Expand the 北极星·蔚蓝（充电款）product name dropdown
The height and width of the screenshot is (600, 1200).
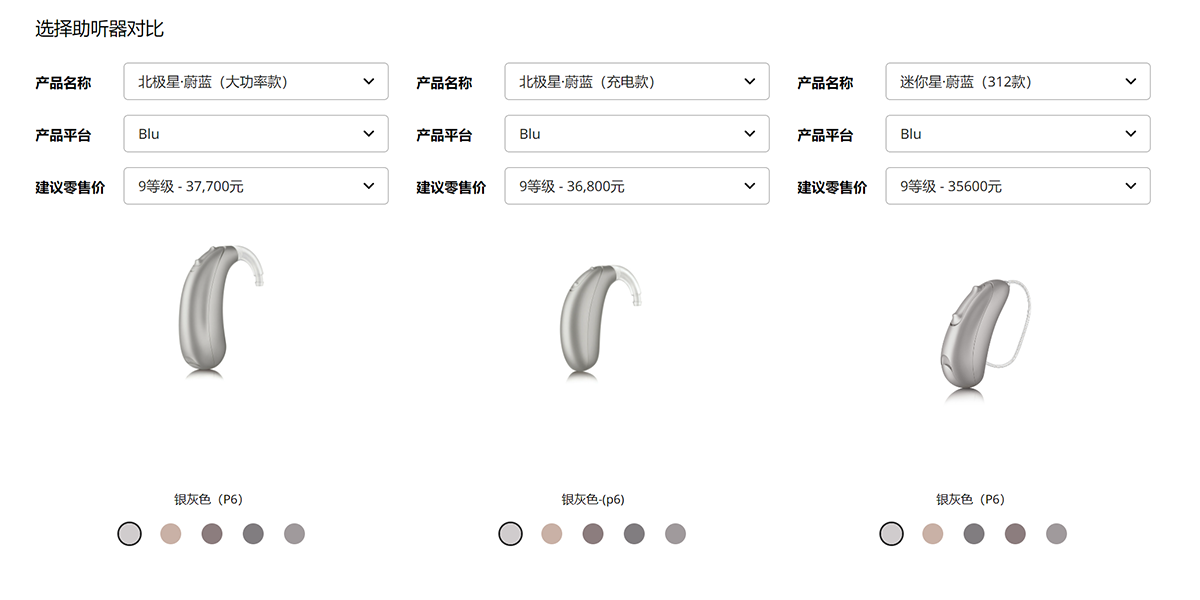(x=637, y=82)
